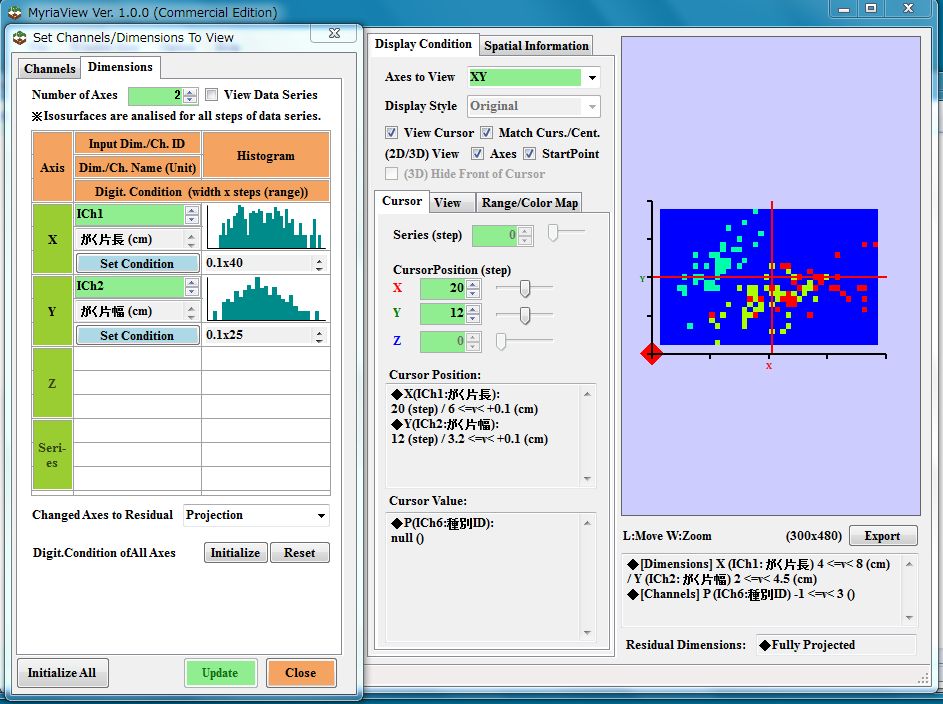Toggle the View Cursor checkbox
The image size is (943, 704).
(x=392, y=133)
